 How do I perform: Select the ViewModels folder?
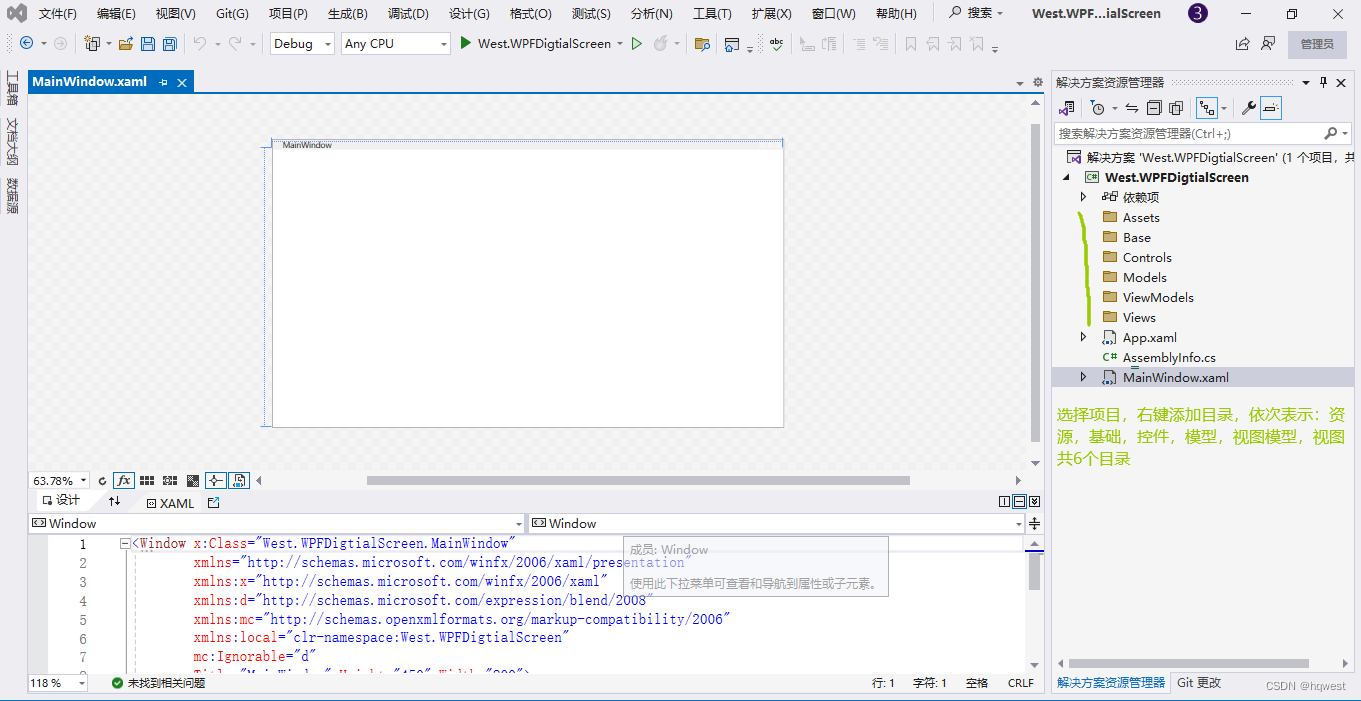(1158, 297)
